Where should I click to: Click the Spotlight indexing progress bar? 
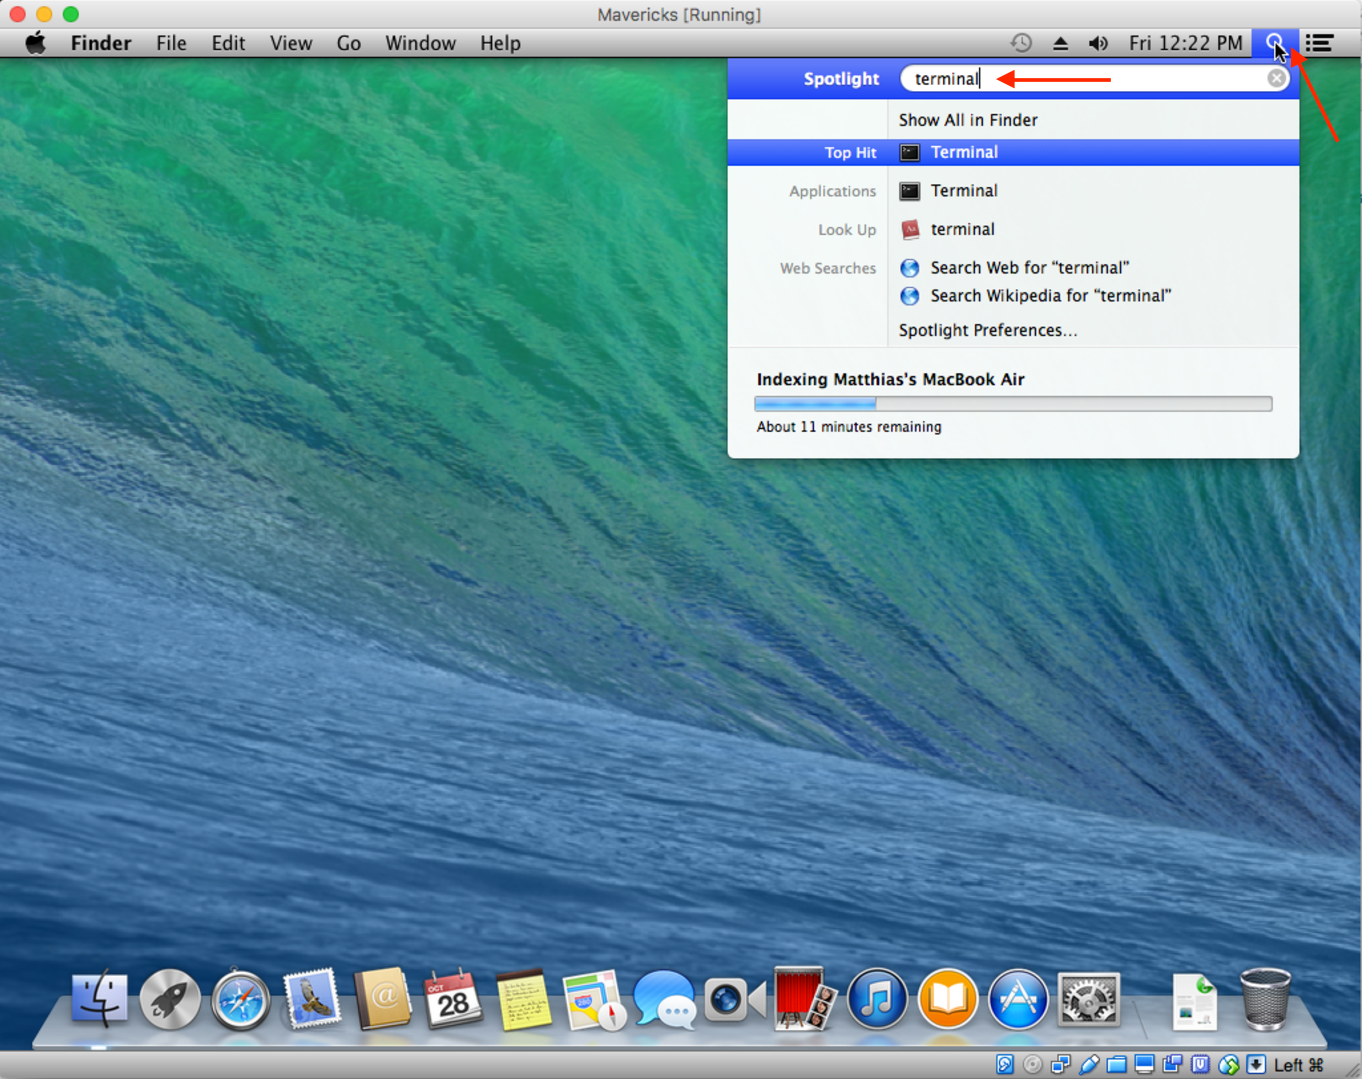(1012, 404)
